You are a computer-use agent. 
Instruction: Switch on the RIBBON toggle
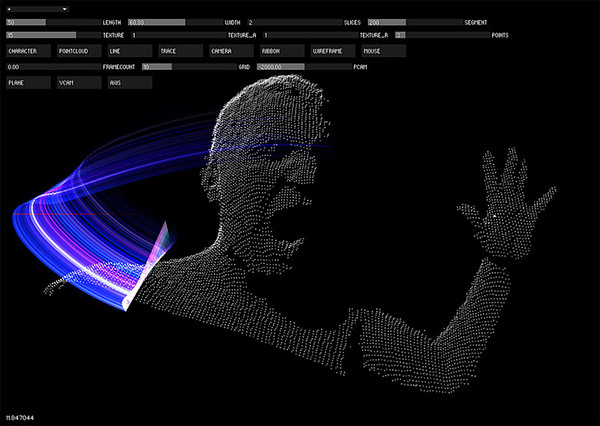282,50
